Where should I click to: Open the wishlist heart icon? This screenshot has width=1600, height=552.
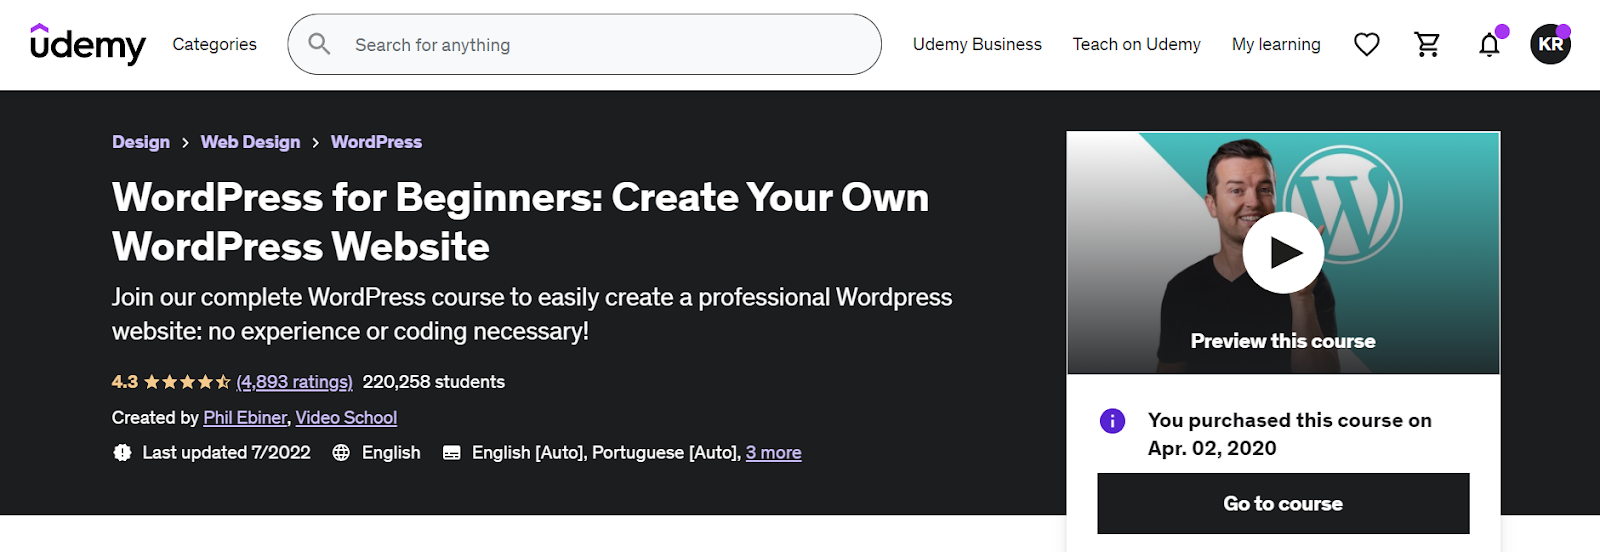pyautogui.click(x=1366, y=44)
